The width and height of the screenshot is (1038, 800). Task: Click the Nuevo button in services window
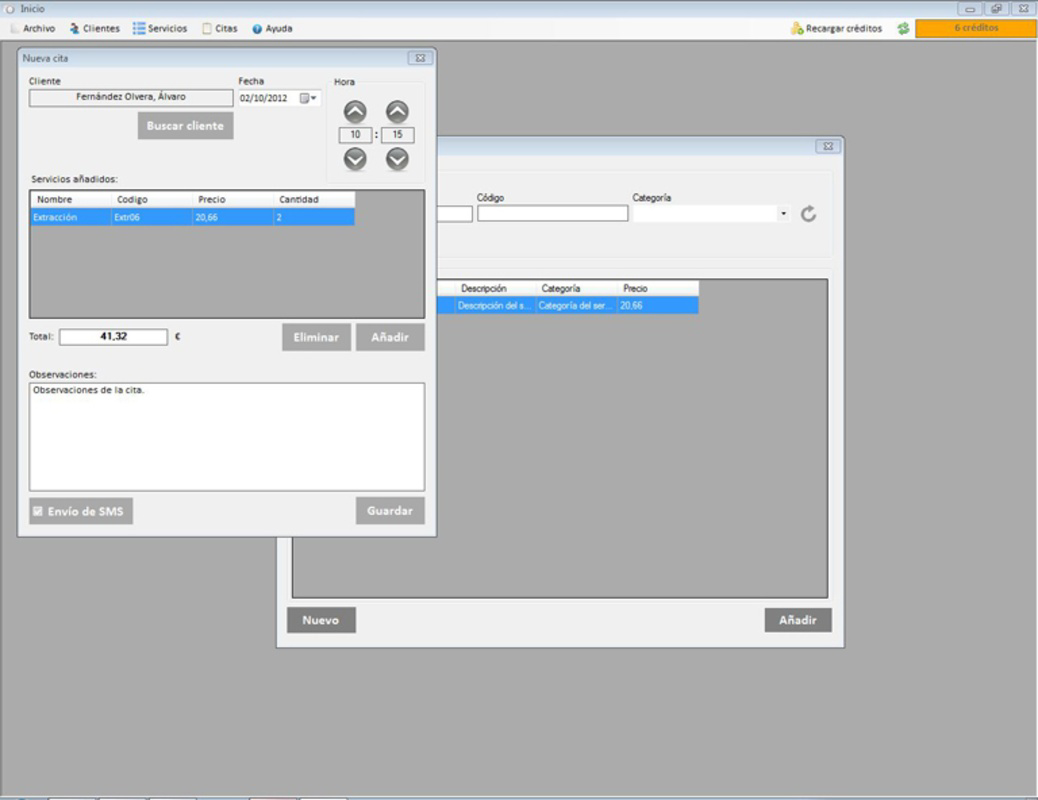click(321, 620)
